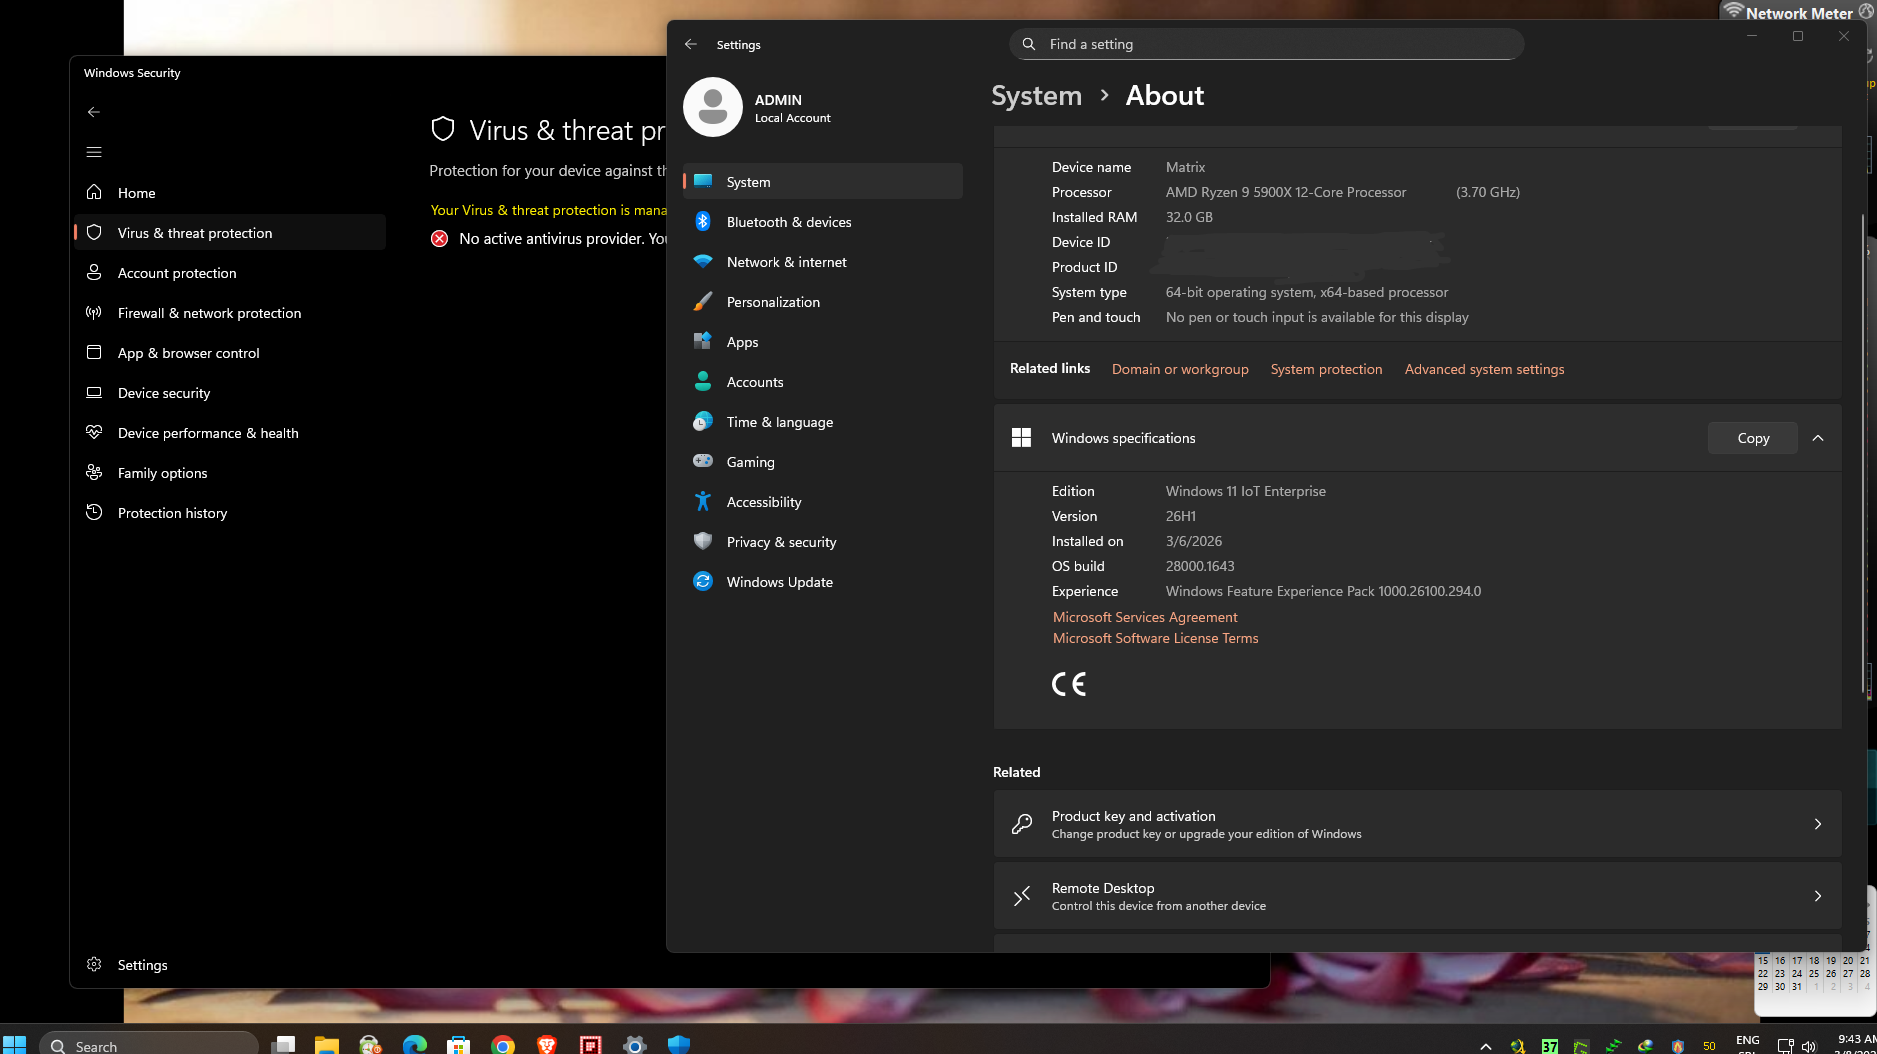Viewport: 1877px width, 1054px height.
Task: Open Microsoft Software License Terms link
Action: (1155, 638)
